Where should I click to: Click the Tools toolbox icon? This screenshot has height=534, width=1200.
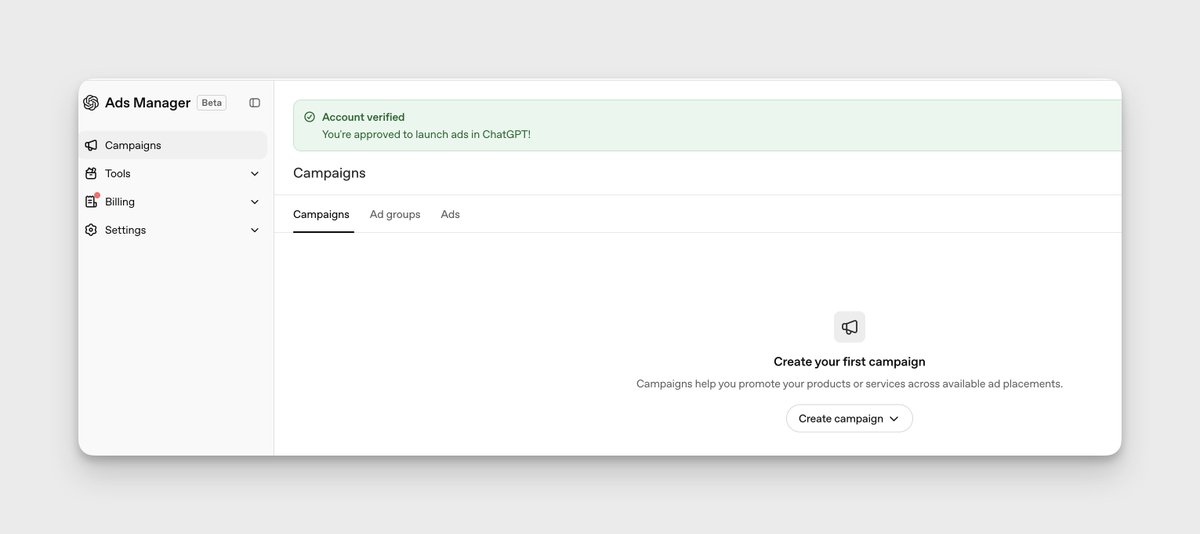coord(91,173)
